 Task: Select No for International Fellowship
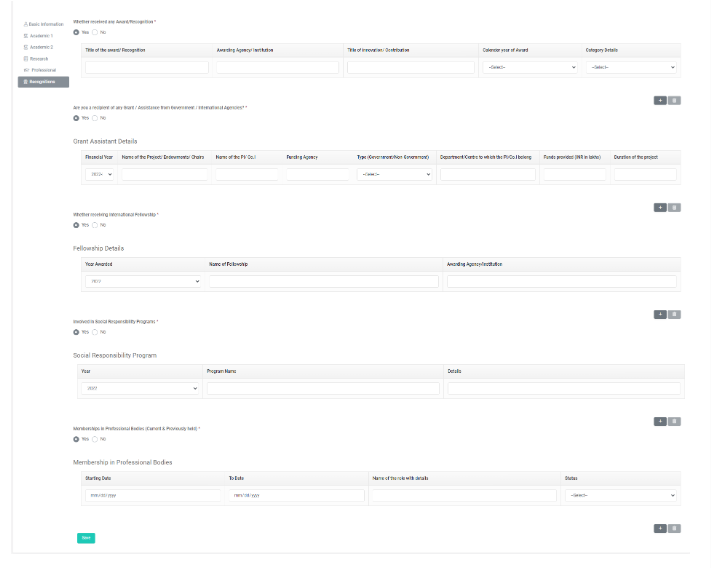(x=95, y=225)
